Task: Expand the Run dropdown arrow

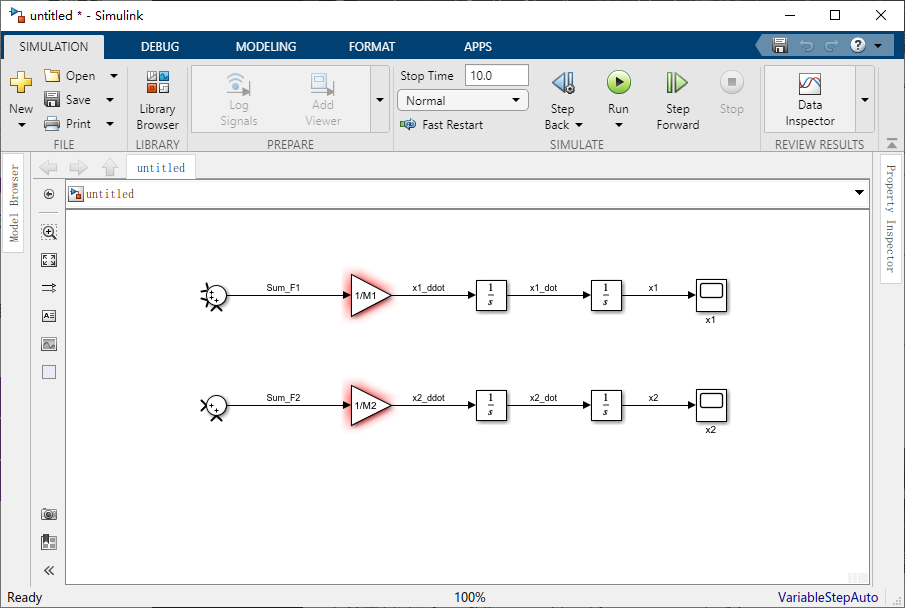Action: point(619,125)
